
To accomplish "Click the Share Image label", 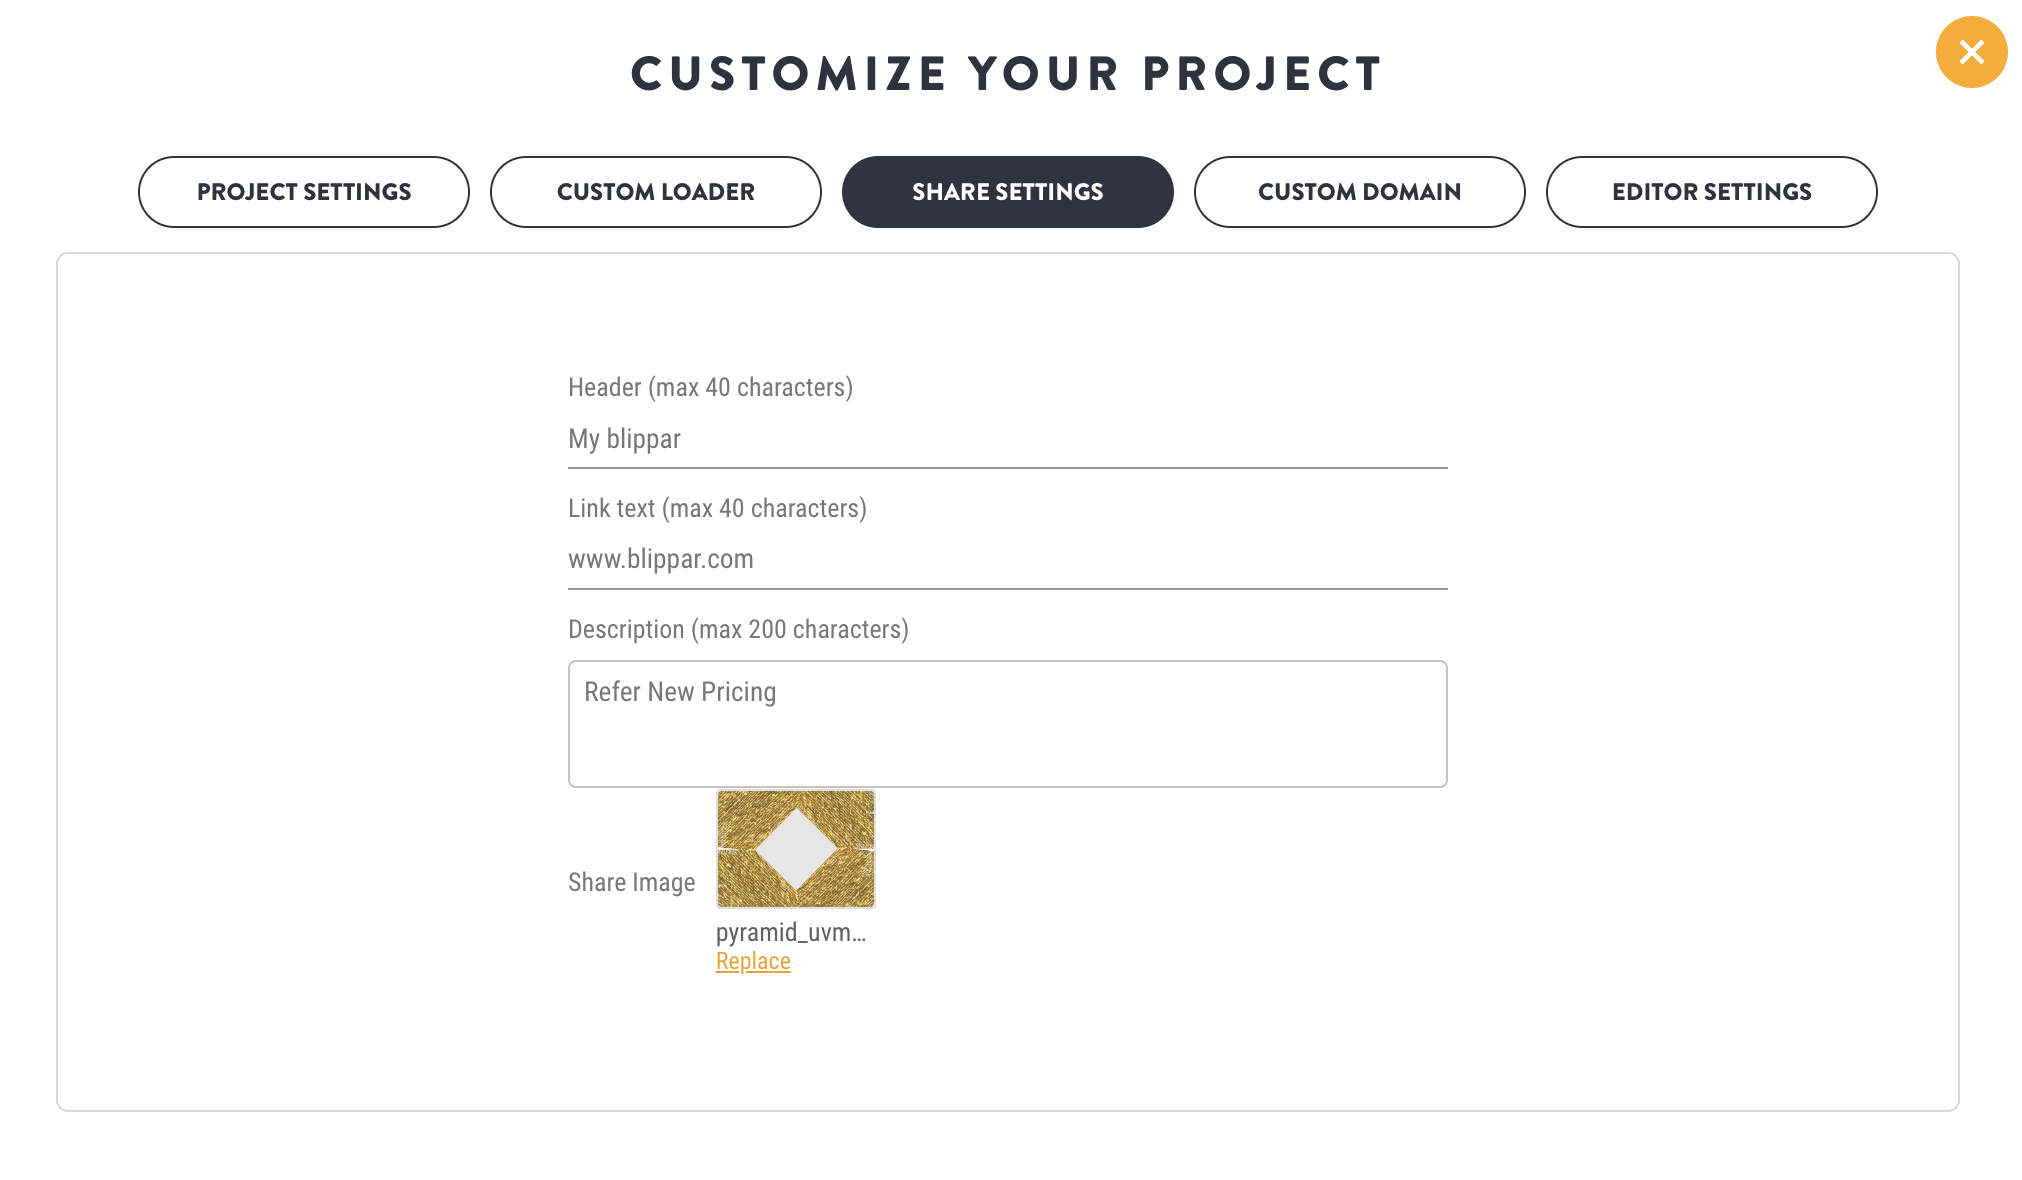I will (x=631, y=882).
